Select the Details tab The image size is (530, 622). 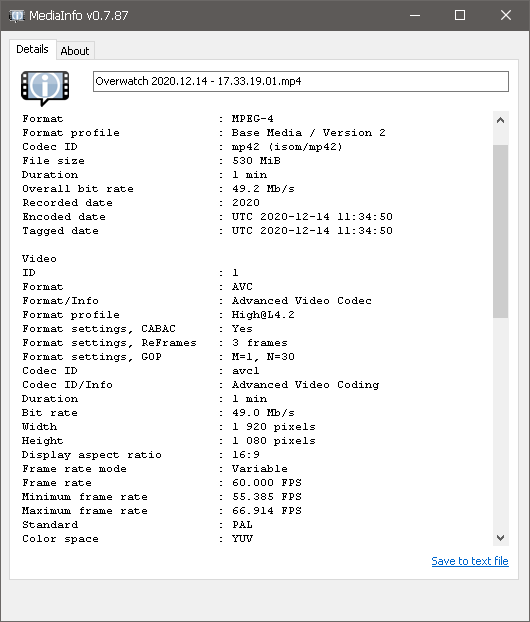click(x=33, y=49)
